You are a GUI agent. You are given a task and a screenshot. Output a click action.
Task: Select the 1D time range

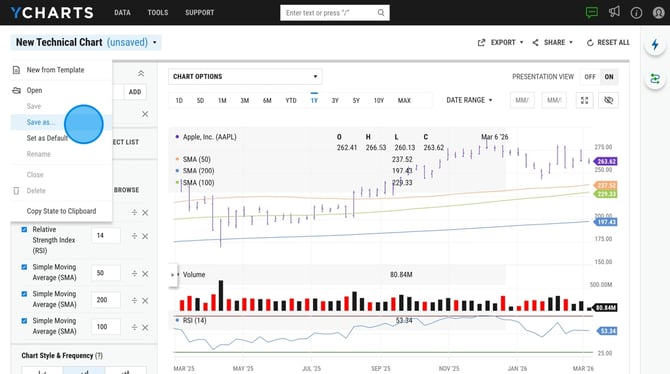(179, 101)
